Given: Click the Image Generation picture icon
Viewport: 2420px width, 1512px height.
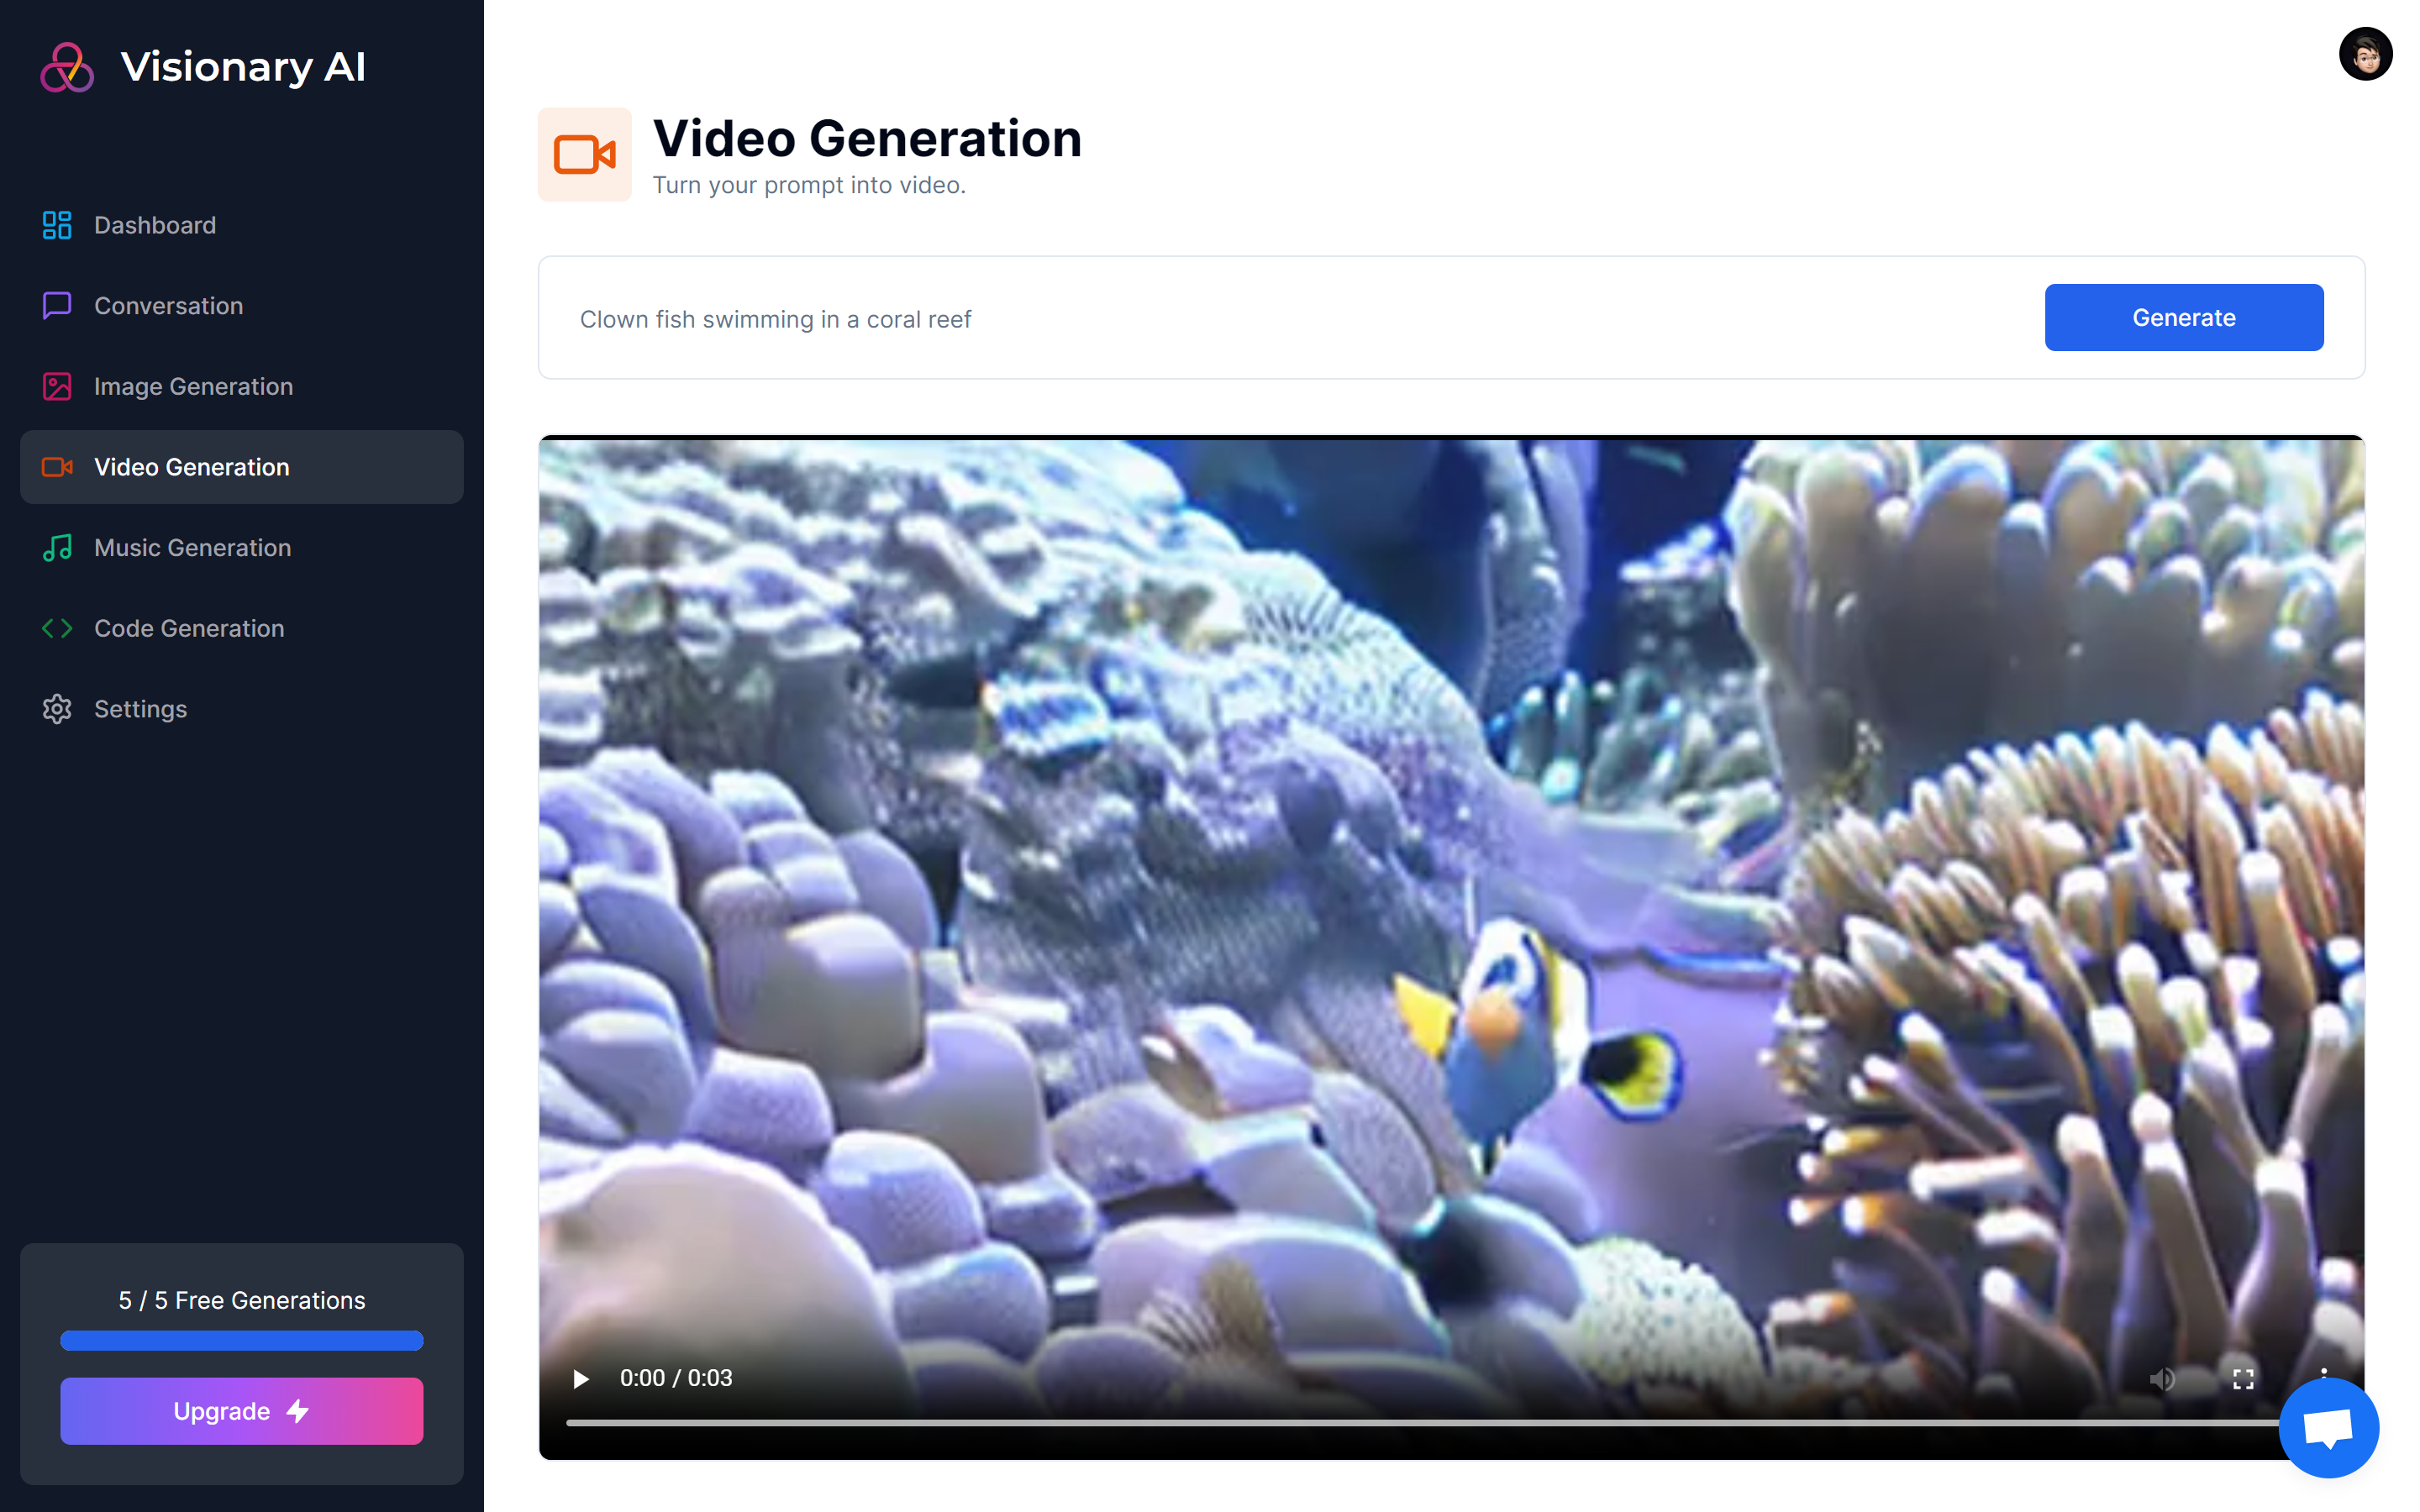Looking at the screenshot, I should [57, 386].
